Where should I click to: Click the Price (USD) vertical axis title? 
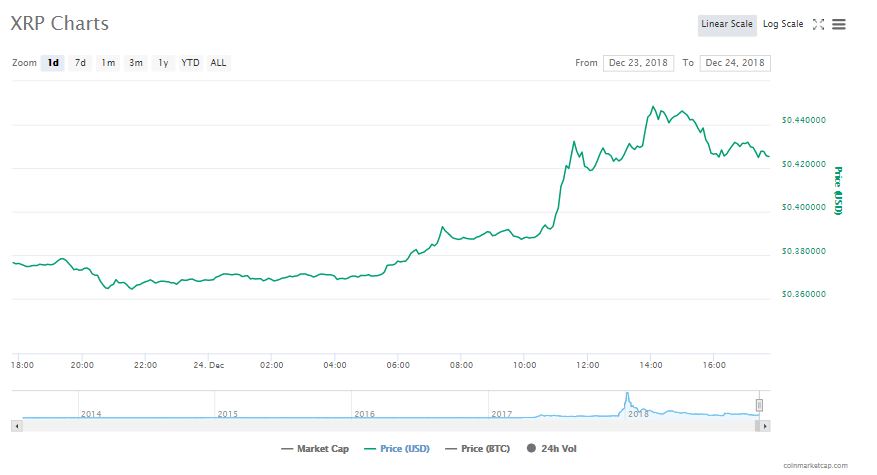click(838, 190)
